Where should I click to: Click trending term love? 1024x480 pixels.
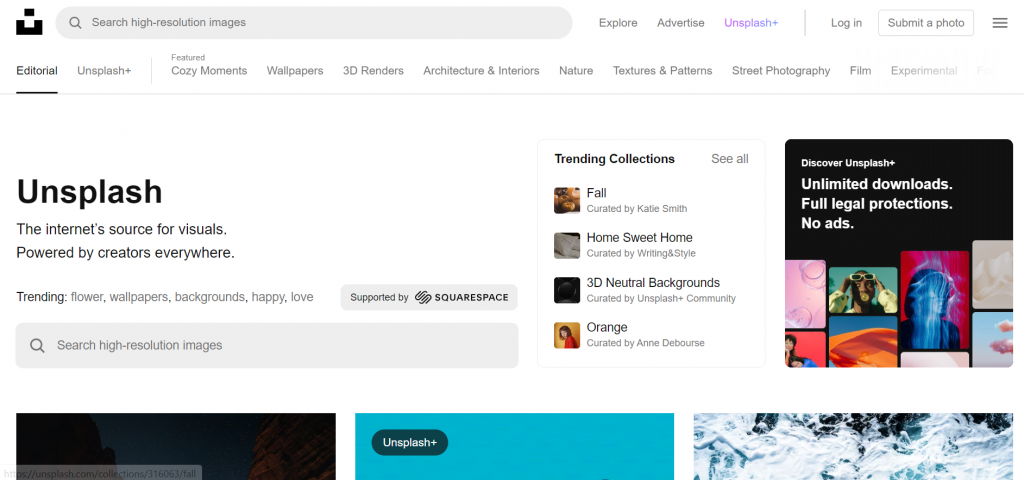[x=302, y=297]
